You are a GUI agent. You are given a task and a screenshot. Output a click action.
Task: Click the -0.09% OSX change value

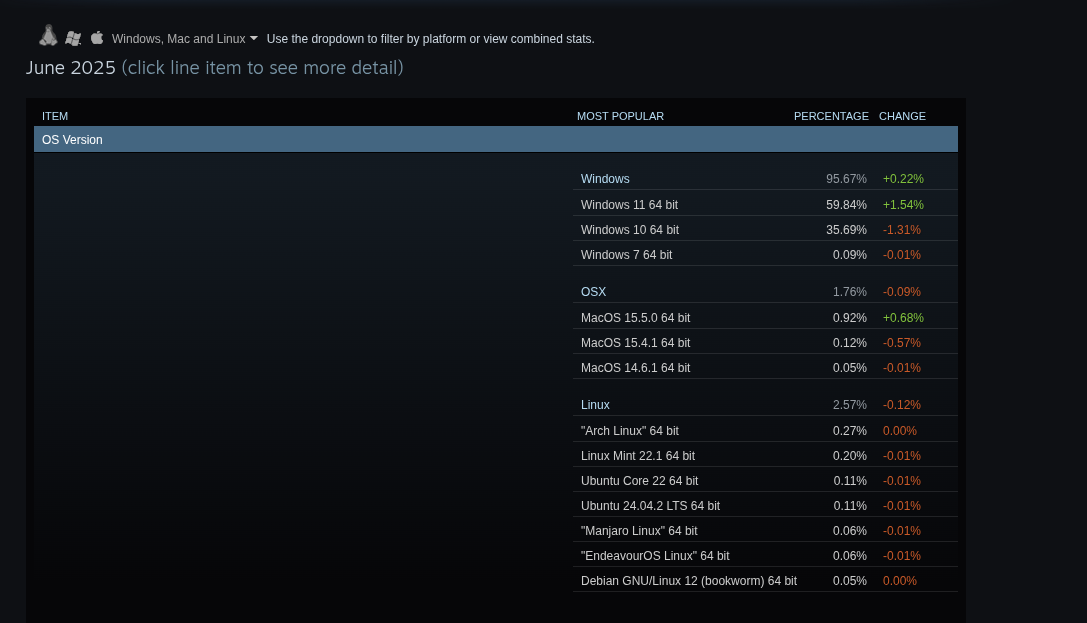901,292
